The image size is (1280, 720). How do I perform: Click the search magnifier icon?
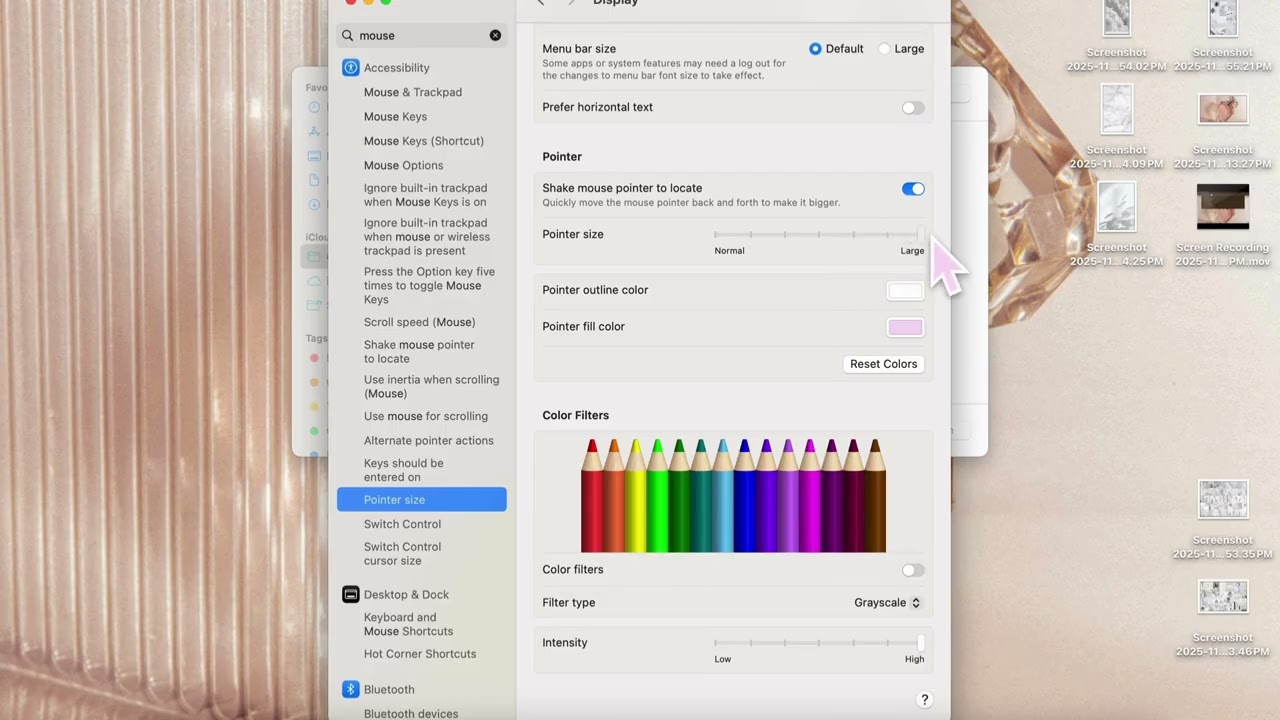(x=348, y=35)
